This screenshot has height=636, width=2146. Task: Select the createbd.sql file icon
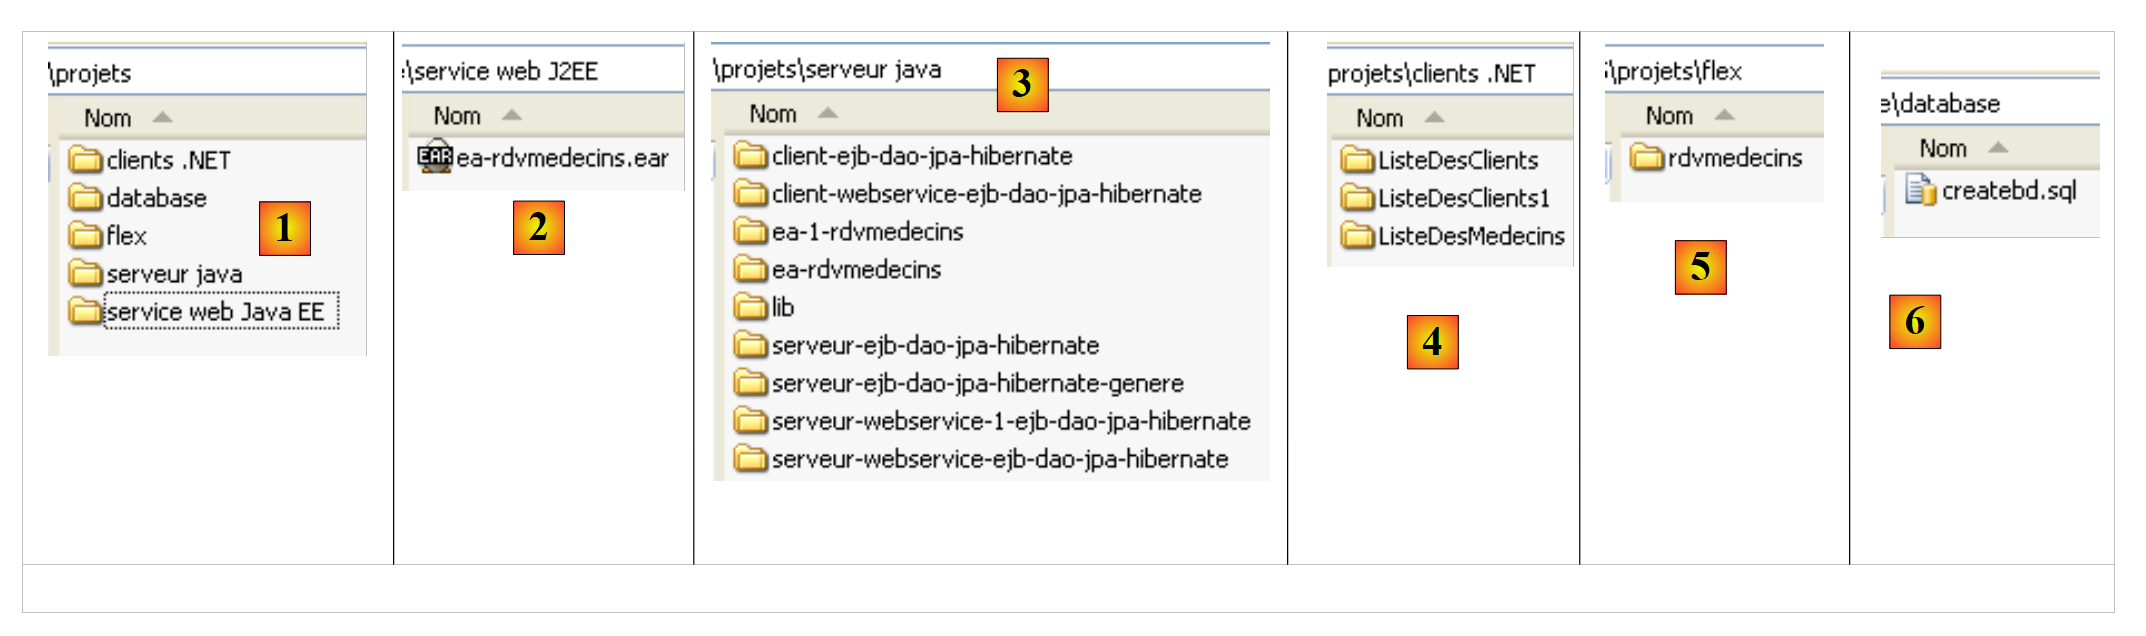pyautogui.click(x=1919, y=190)
